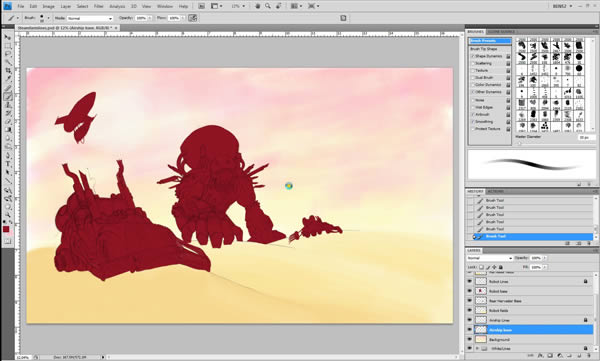Open the Filter menu
The image size is (600, 361).
[x=99, y=6]
